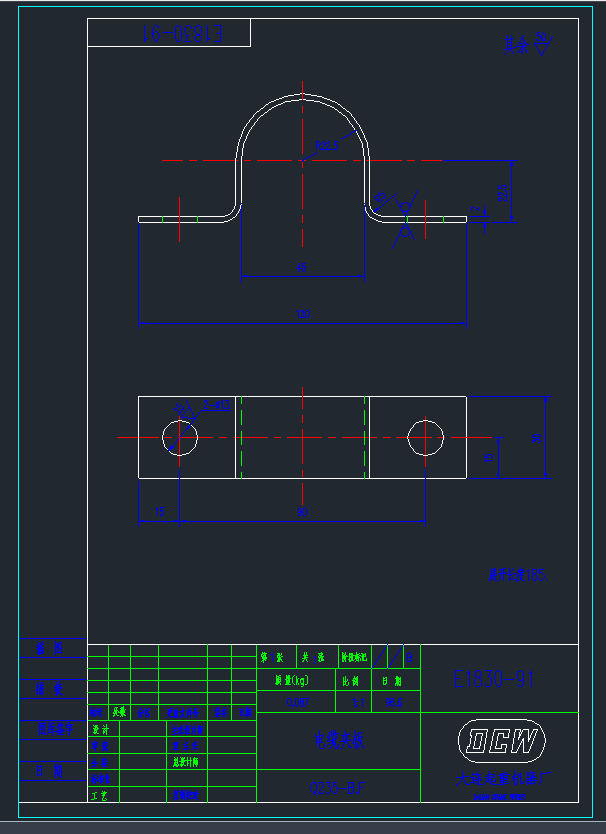This screenshot has width=606, height=834.
Task: Pick the 45 width dimension text
Action: [302, 268]
